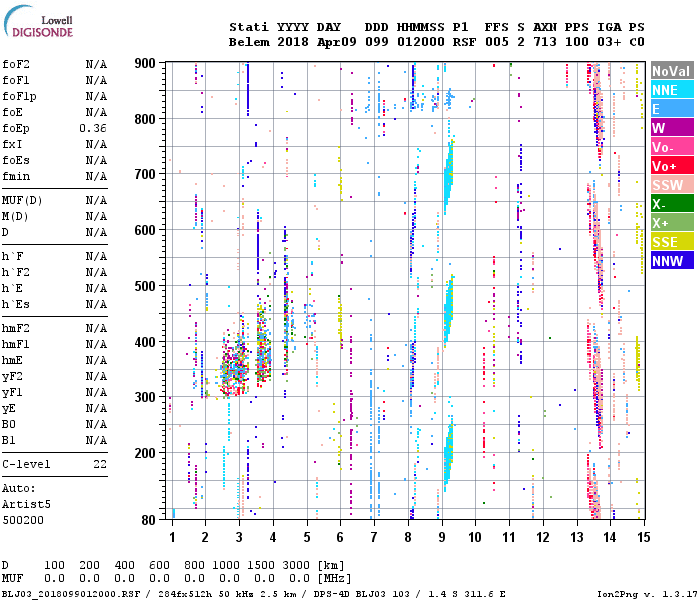Click the foEs parameter label
The image size is (700, 600).
pyautogui.click(x=16, y=161)
